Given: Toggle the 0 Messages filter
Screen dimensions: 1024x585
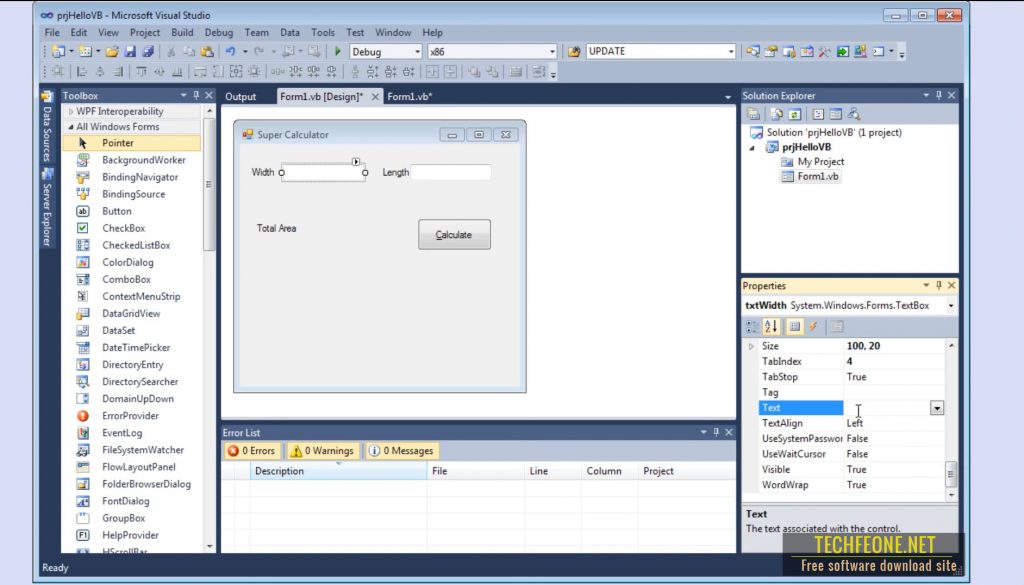Looking at the screenshot, I should click(x=402, y=451).
